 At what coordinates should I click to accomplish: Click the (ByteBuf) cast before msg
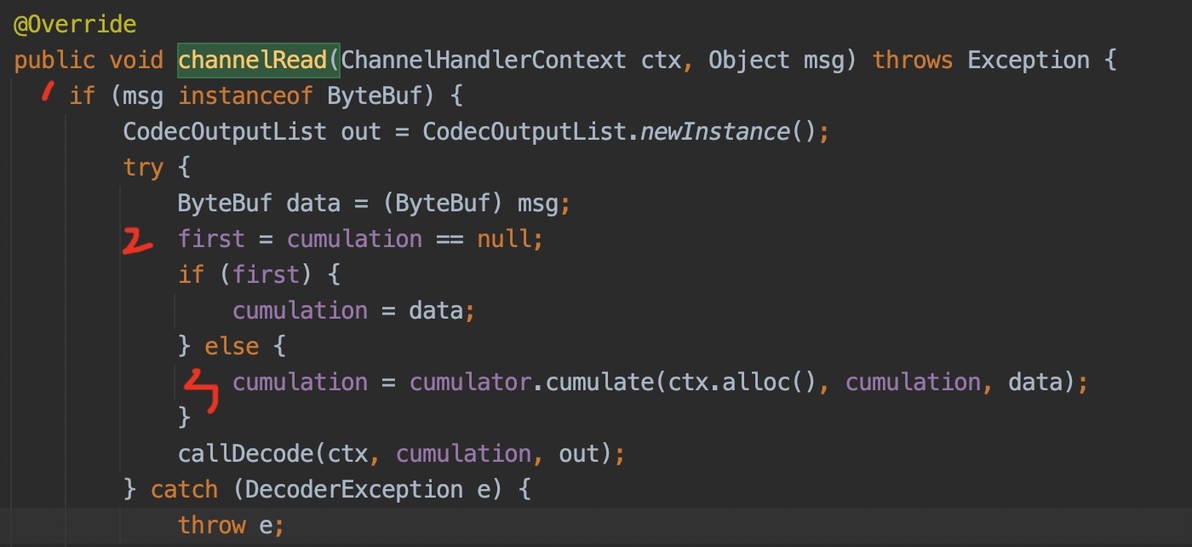pos(442,203)
